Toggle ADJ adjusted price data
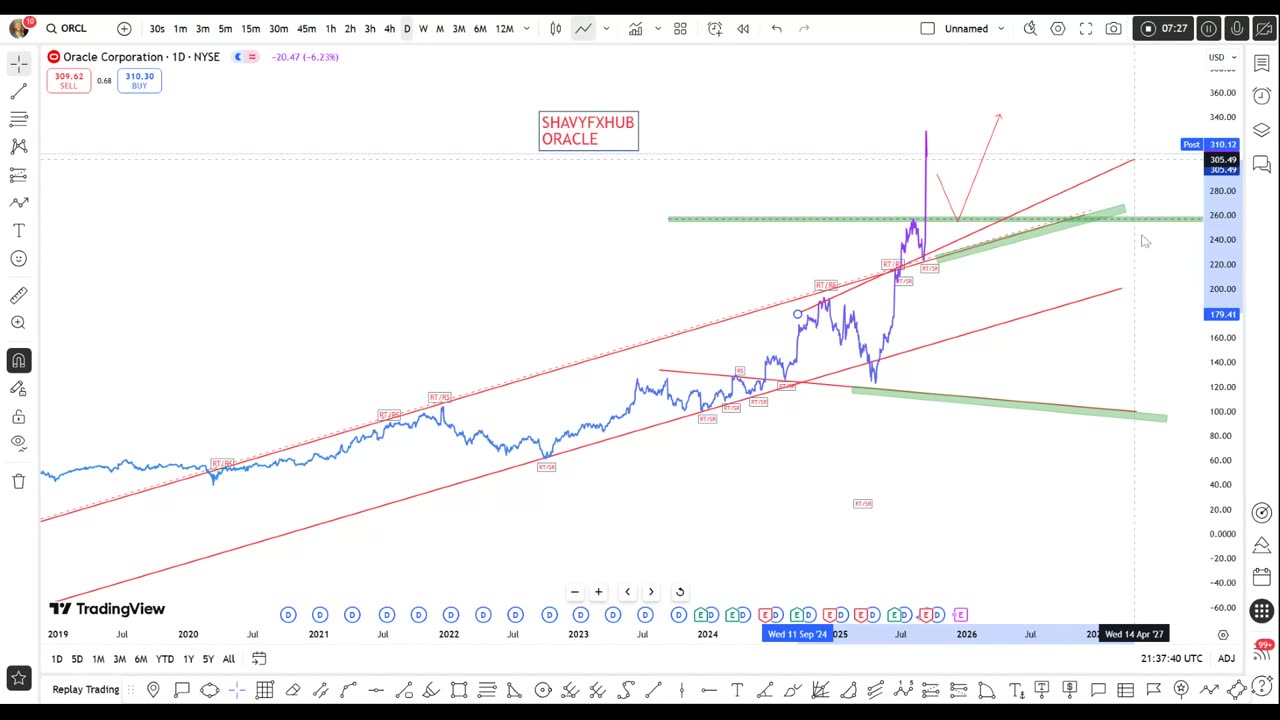This screenshot has width=1280, height=720. tap(1226, 659)
